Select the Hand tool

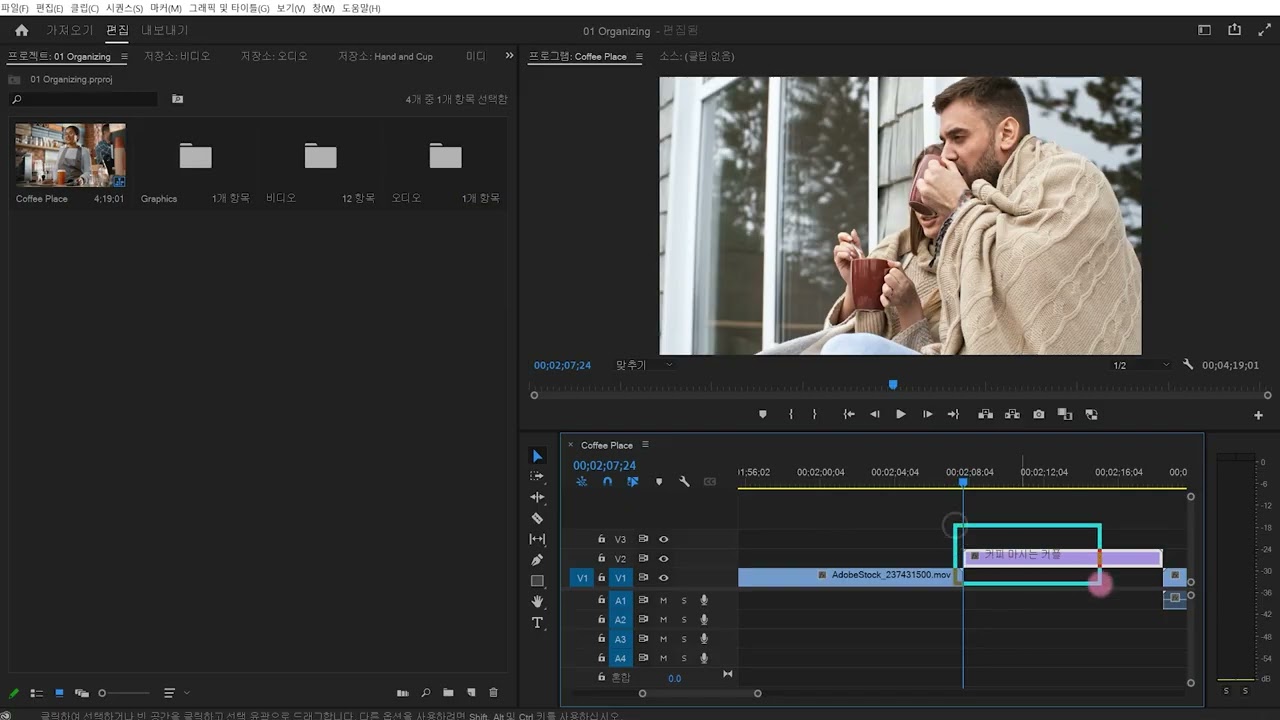537,602
